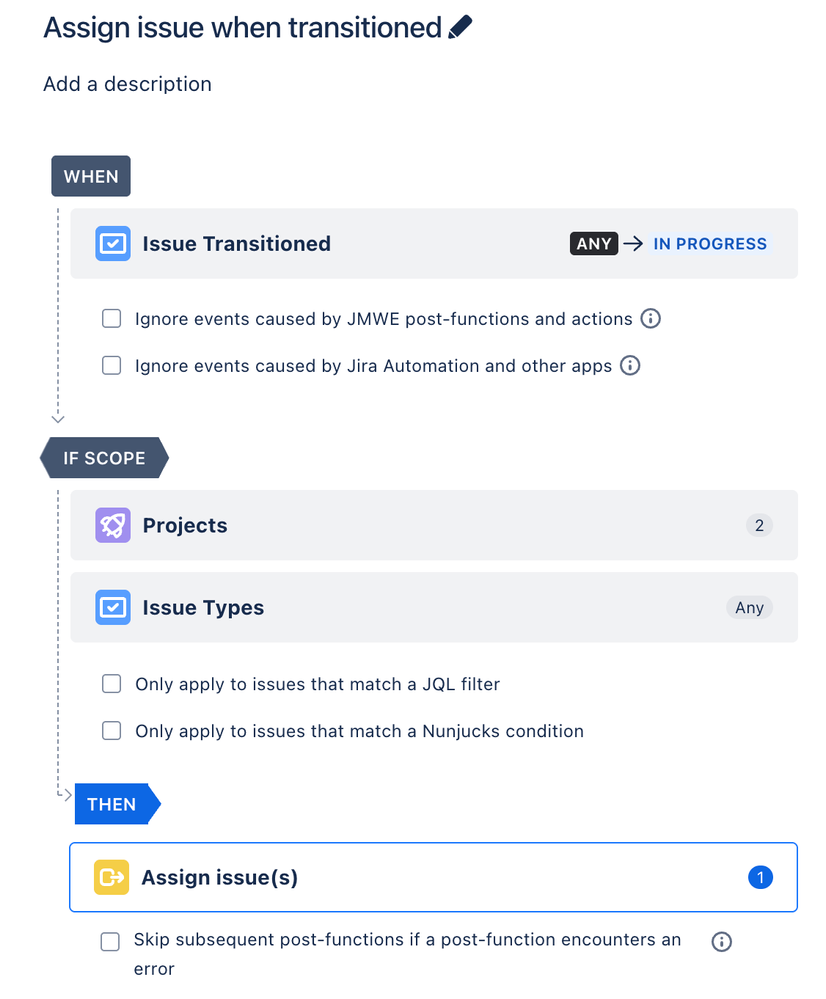The height and width of the screenshot is (999, 826).
Task: Select the ANY status badge
Action: point(594,243)
